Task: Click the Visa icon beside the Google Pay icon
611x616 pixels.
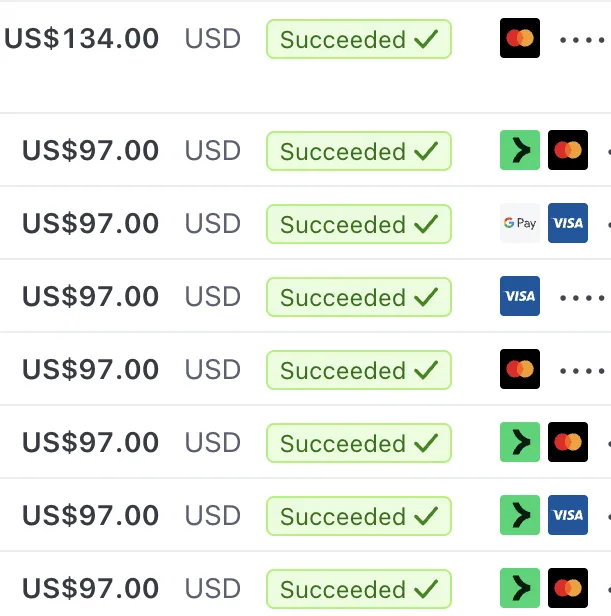Action: tap(568, 223)
